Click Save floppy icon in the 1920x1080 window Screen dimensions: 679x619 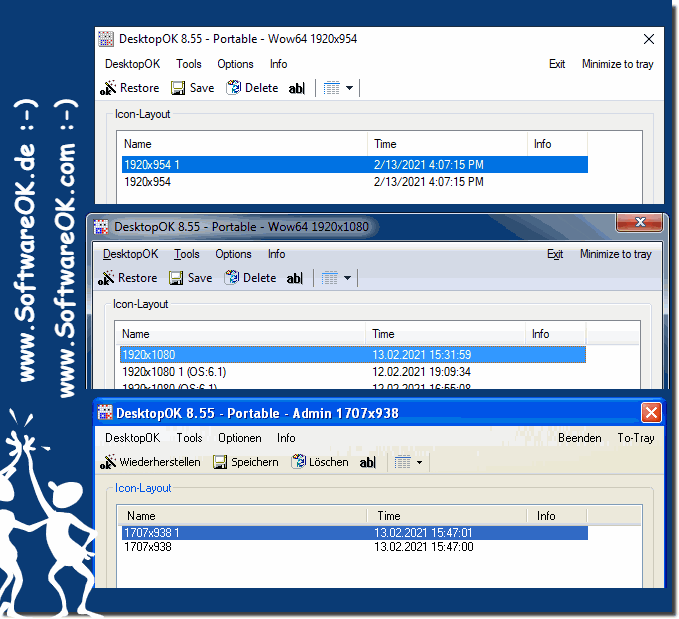(x=176, y=278)
